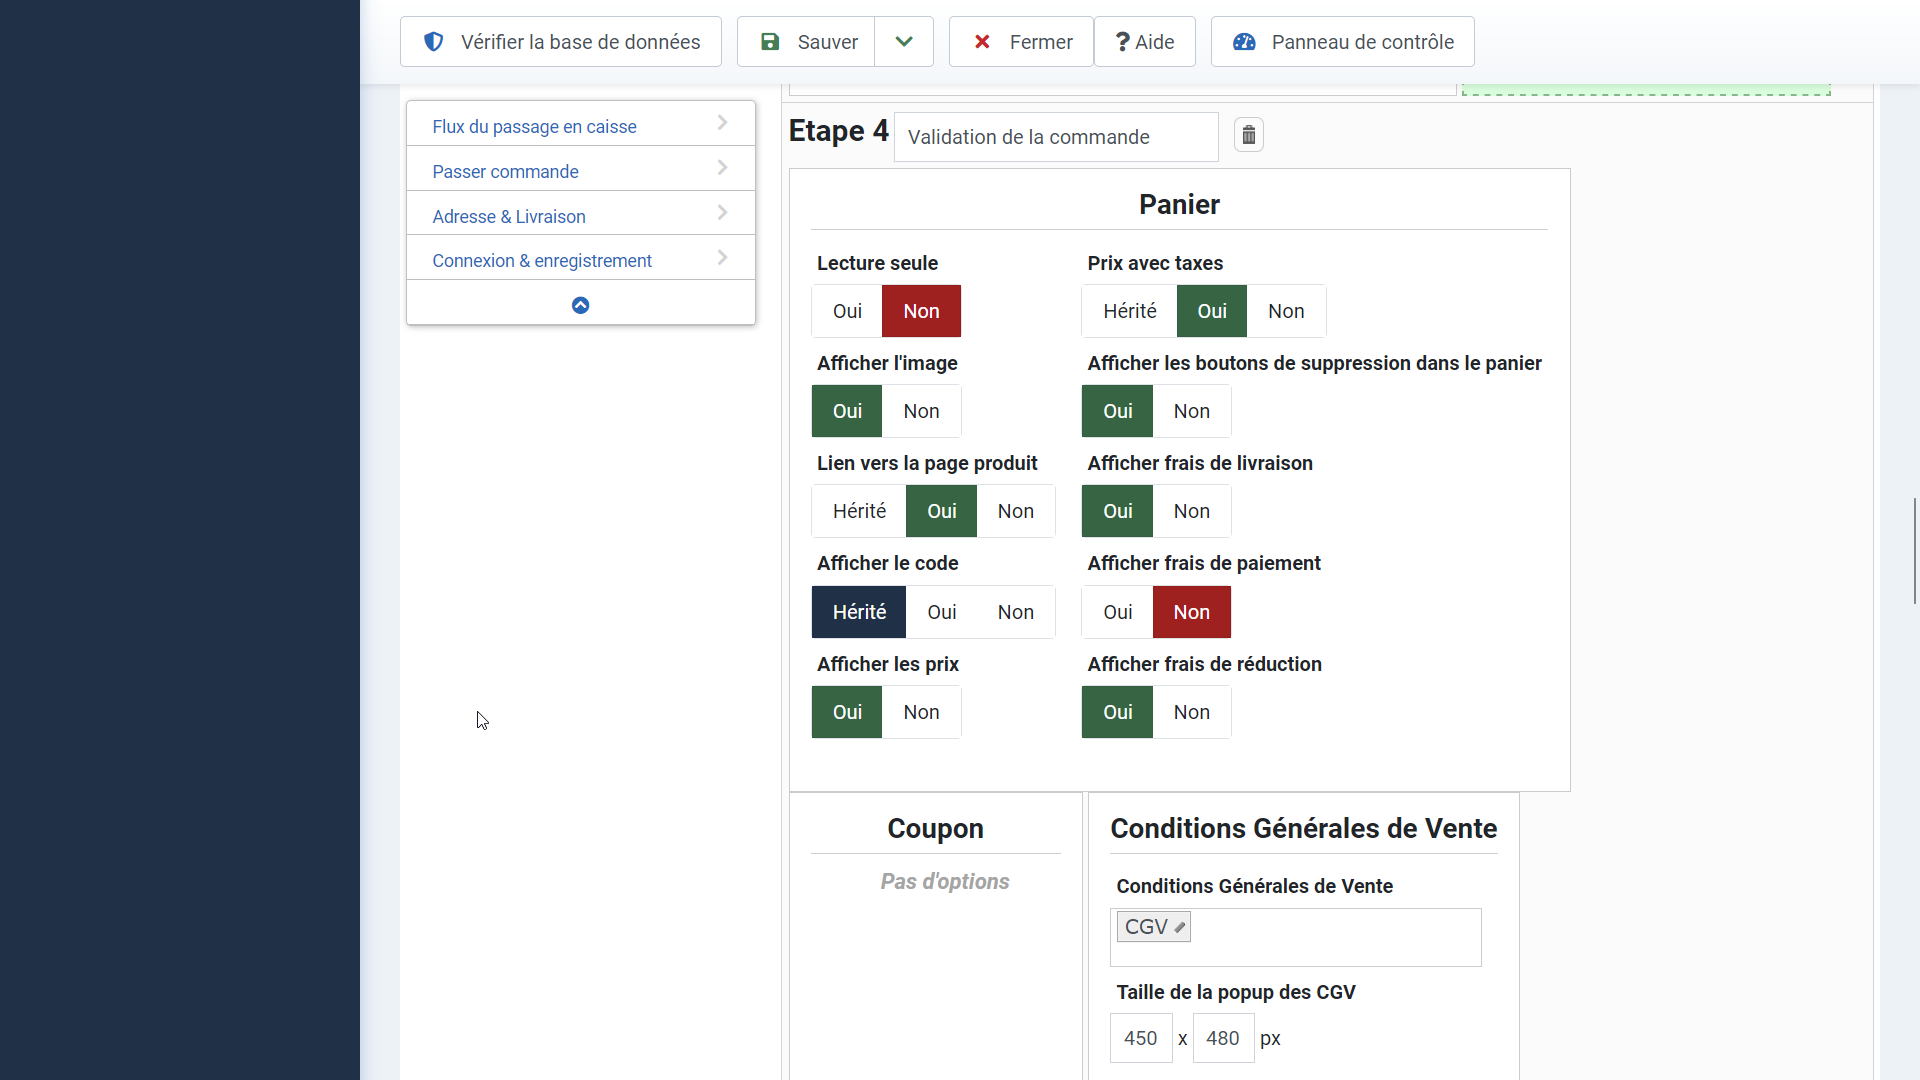Collapse the sidebar menu with the blue up arrow
The width and height of the screenshot is (1920, 1080).
pyautogui.click(x=580, y=305)
